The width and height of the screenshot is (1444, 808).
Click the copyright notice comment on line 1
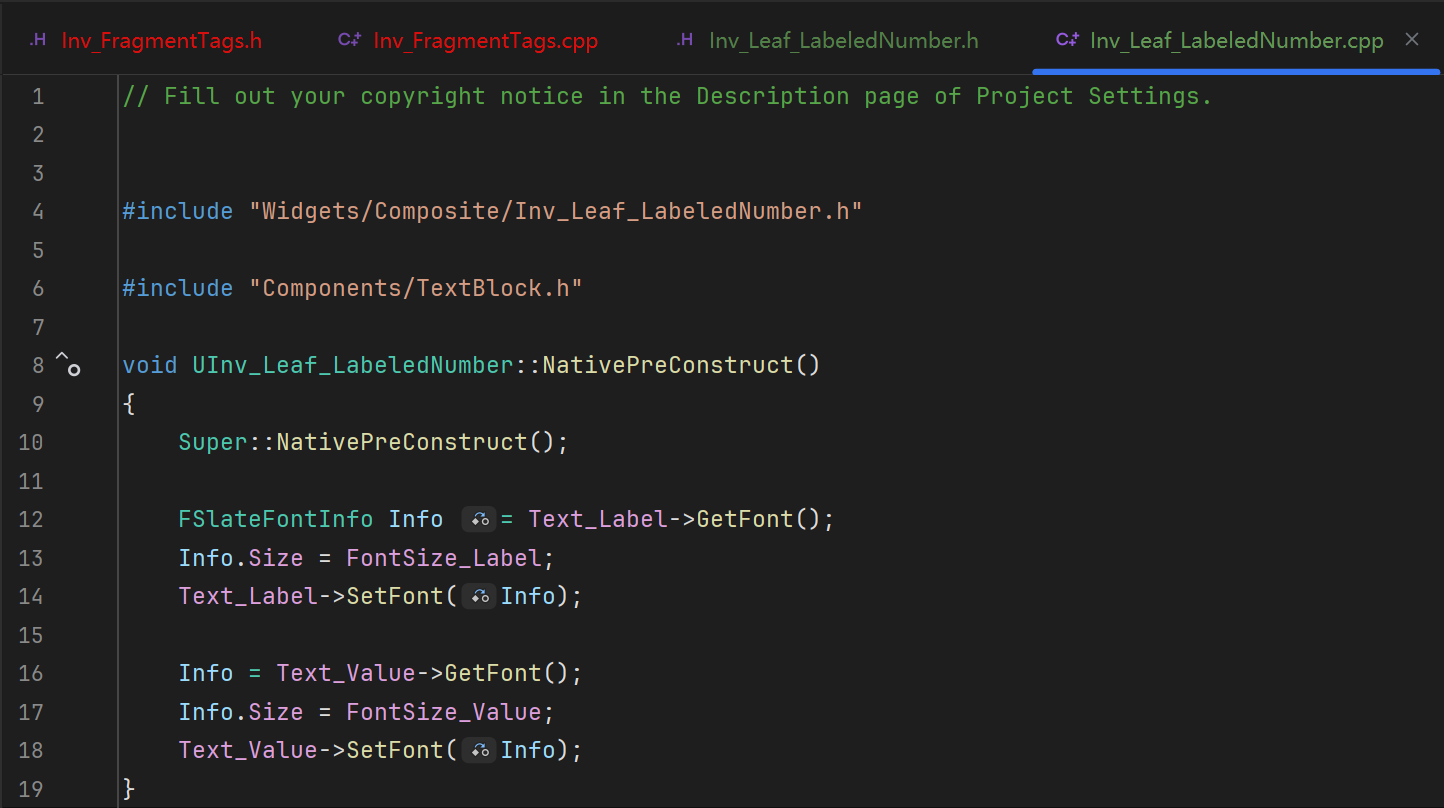(x=667, y=96)
